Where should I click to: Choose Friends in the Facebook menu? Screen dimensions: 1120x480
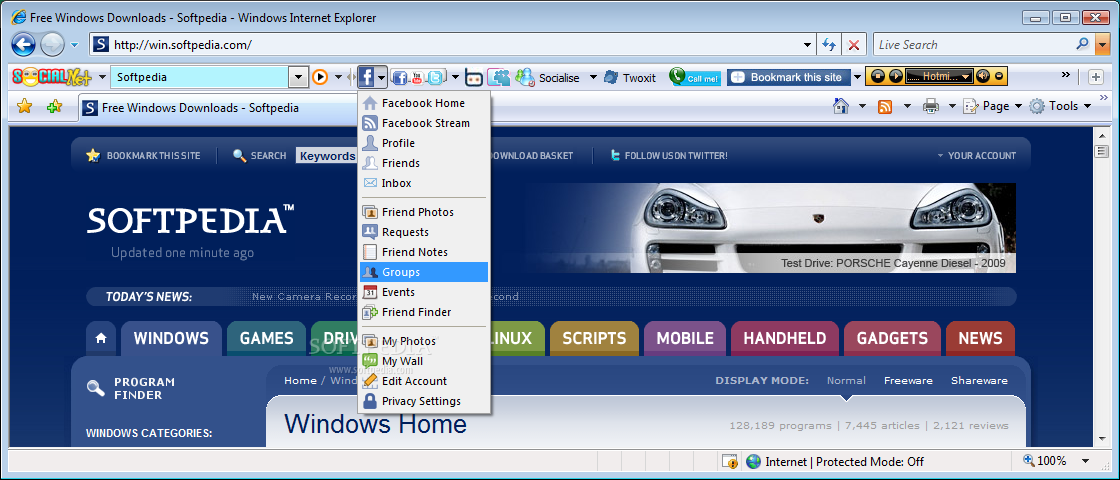tap(424, 163)
